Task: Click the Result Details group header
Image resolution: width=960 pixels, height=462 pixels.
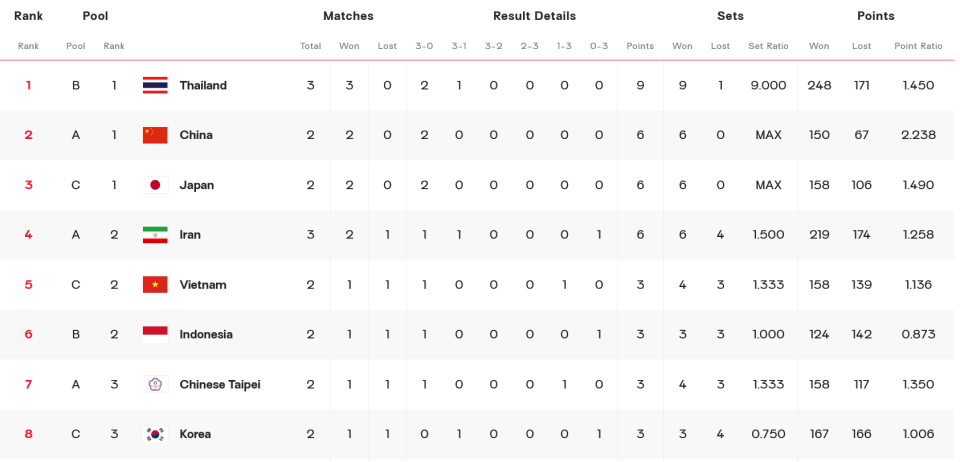Action: [x=534, y=16]
